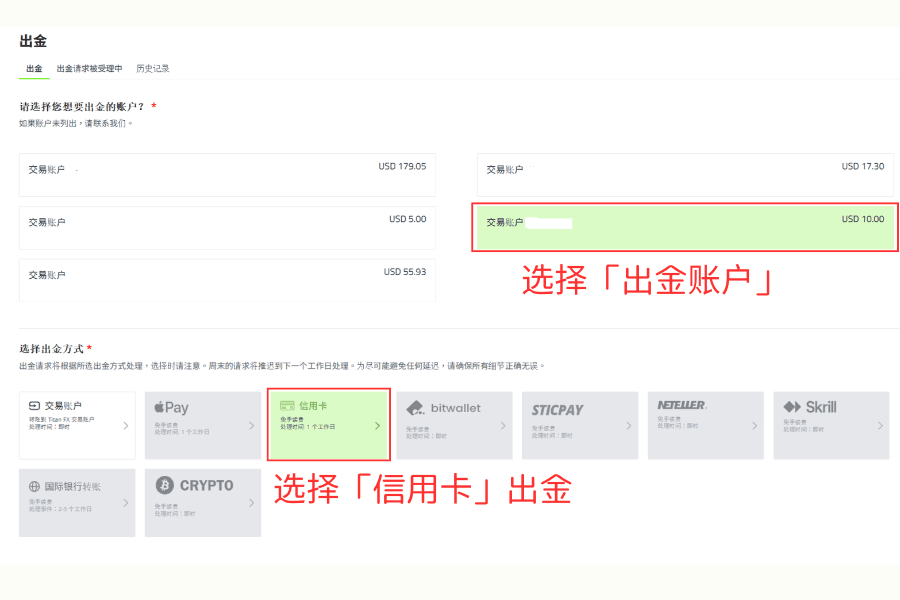Choose the USD 179.05 trading account
The width and height of the screenshot is (900, 600).
(x=227, y=174)
